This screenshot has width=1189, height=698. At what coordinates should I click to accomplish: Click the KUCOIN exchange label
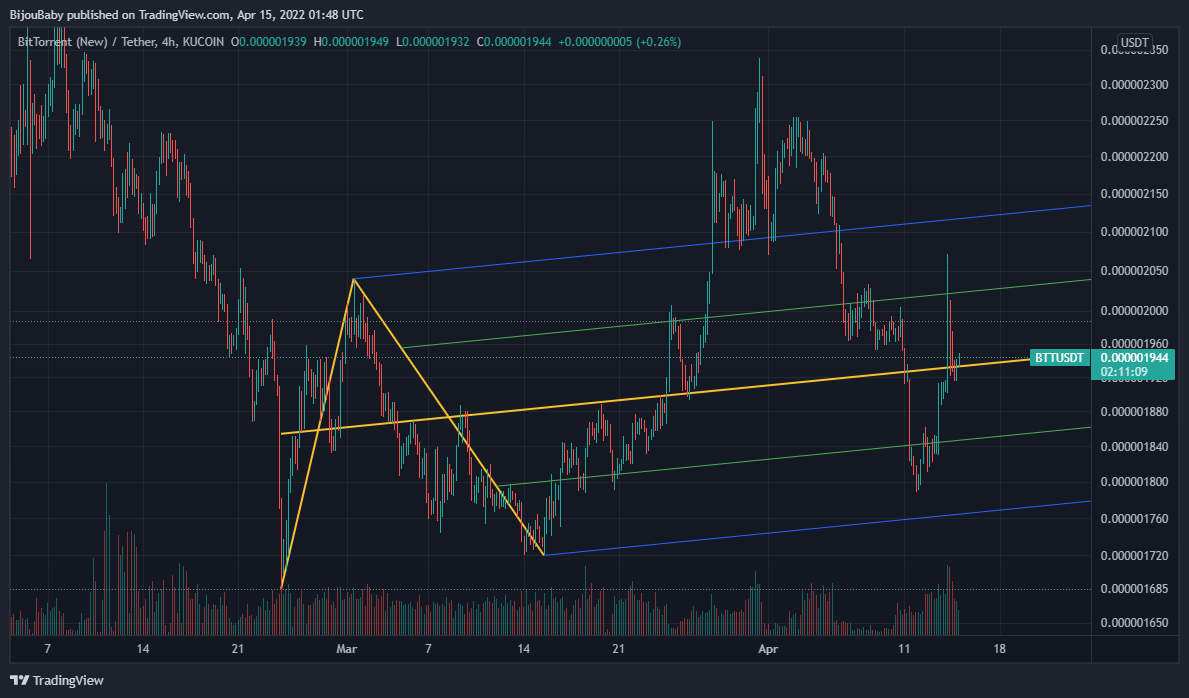(203, 42)
